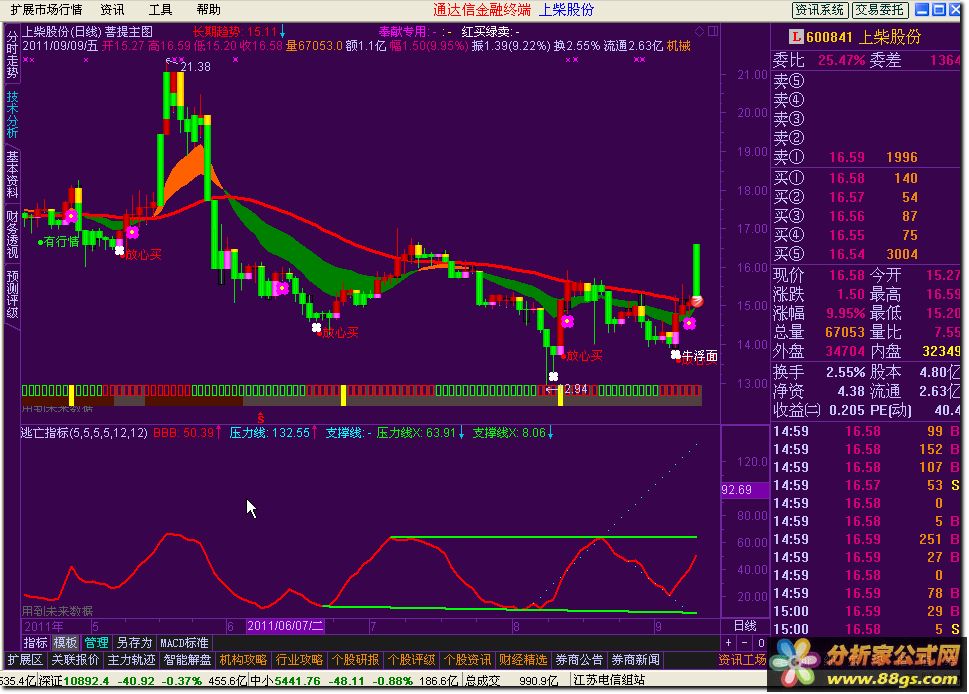Open the 行业攻略 tab
This screenshot has height=694, width=969.
(299, 660)
